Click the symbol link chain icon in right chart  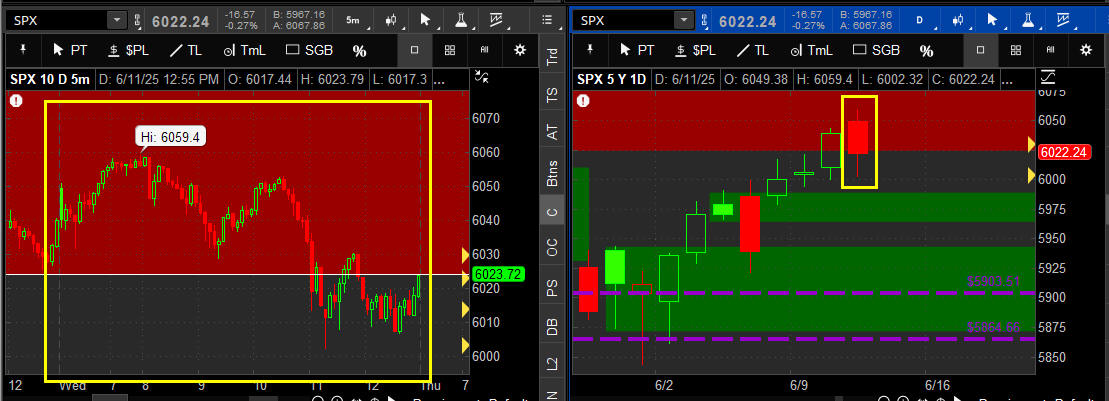704,21
